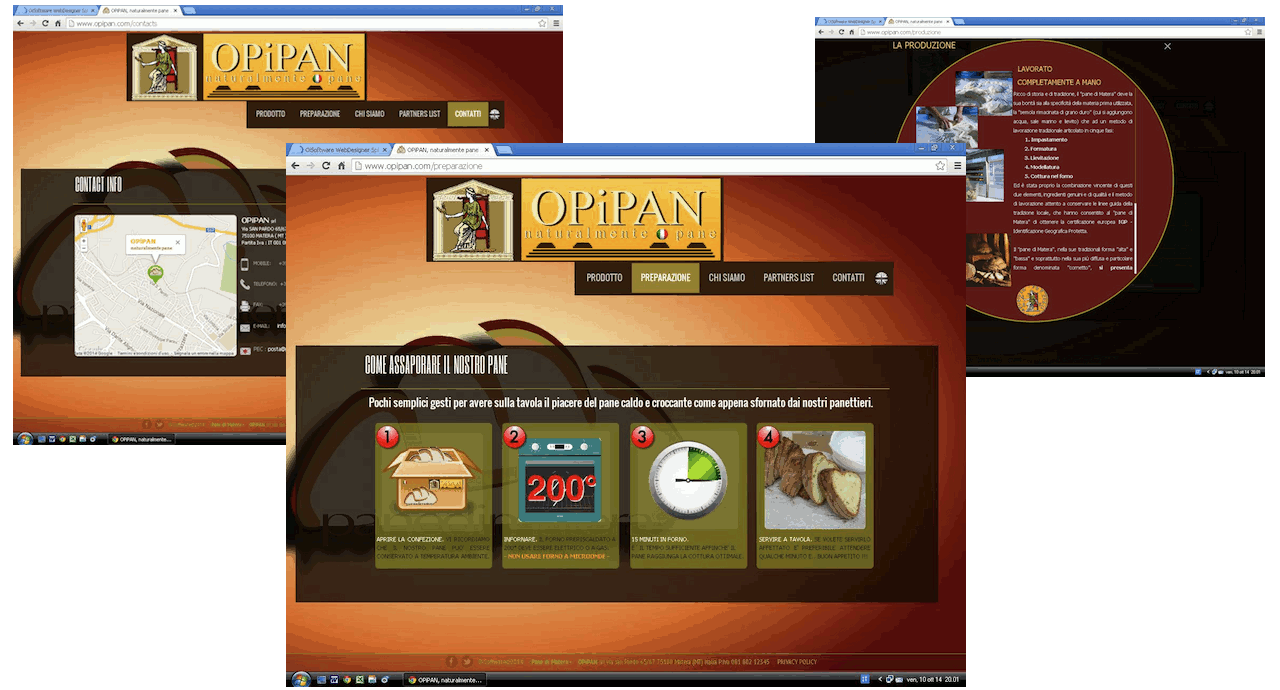Close the OPiPAN info bubble on the map

tap(178, 242)
